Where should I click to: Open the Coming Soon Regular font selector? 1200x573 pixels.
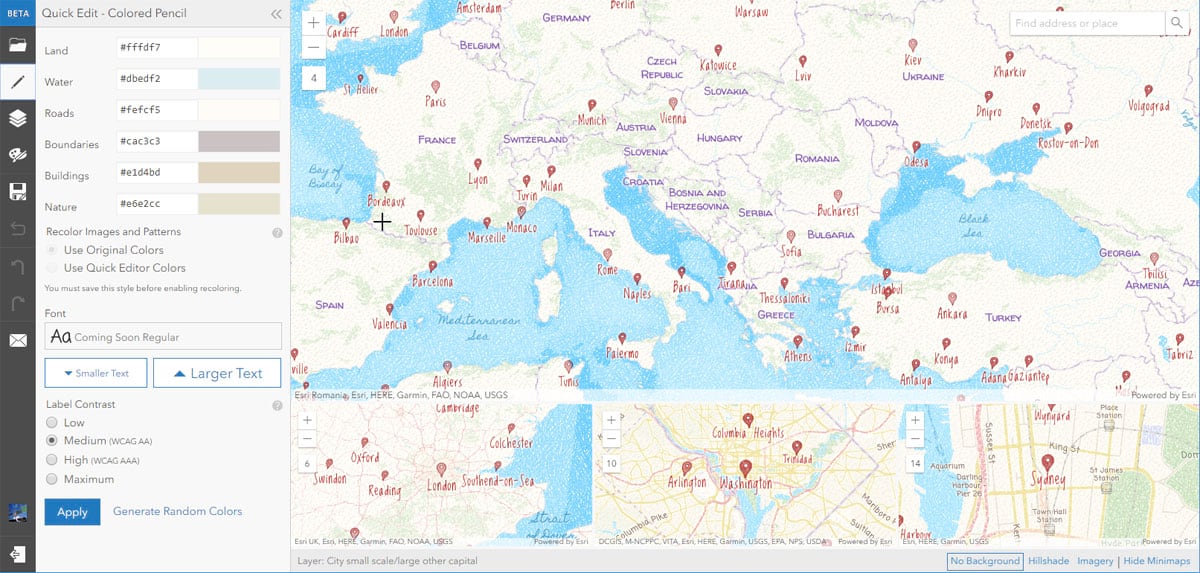pyautogui.click(x=163, y=336)
